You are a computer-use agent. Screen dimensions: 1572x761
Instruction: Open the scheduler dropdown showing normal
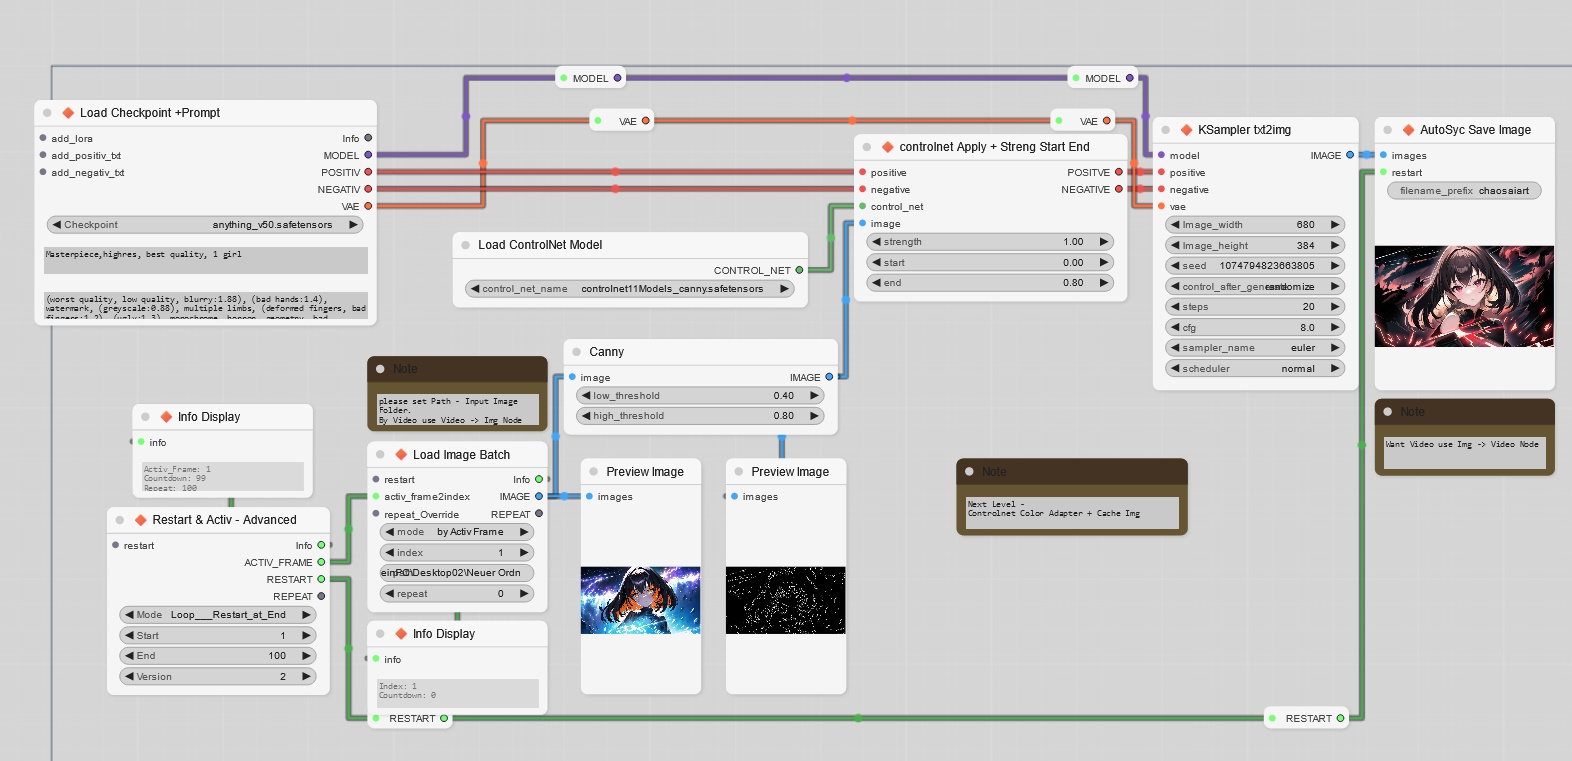1255,369
